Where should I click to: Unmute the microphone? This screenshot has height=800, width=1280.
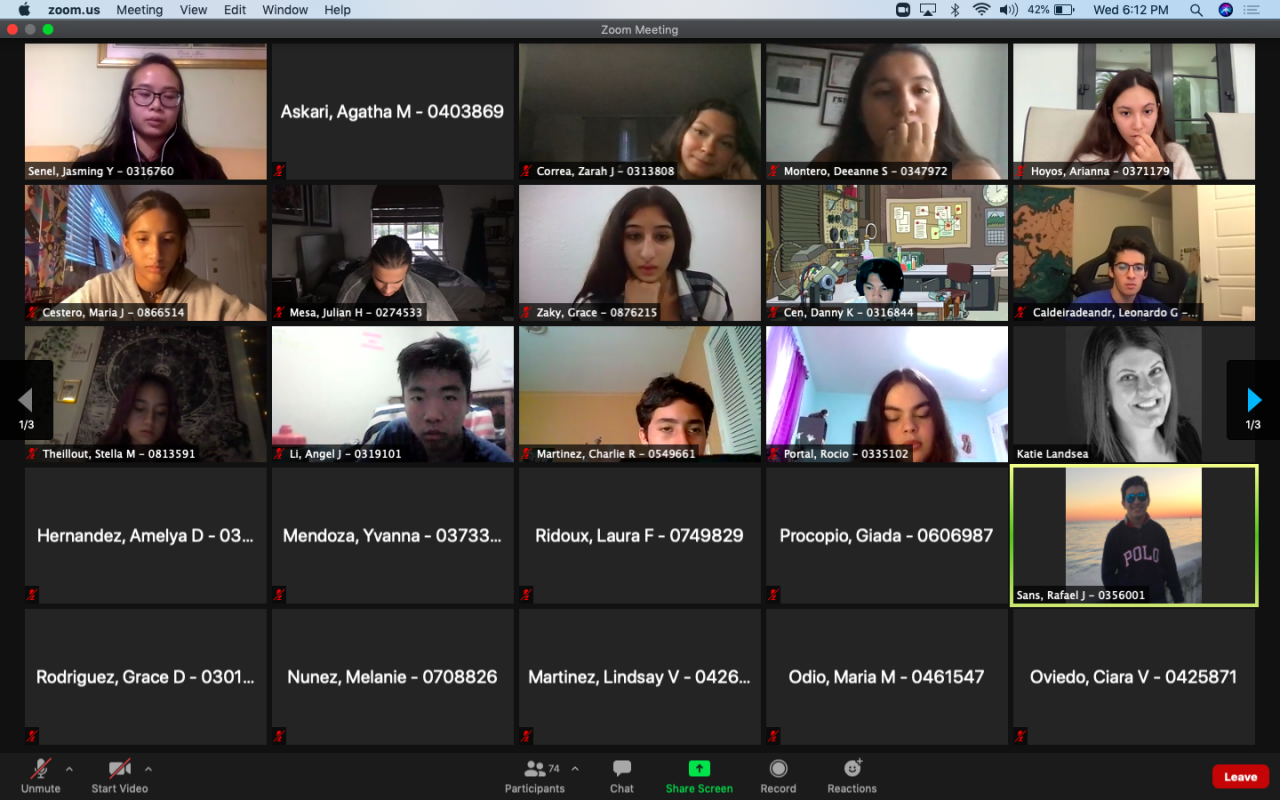[x=41, y=775]
